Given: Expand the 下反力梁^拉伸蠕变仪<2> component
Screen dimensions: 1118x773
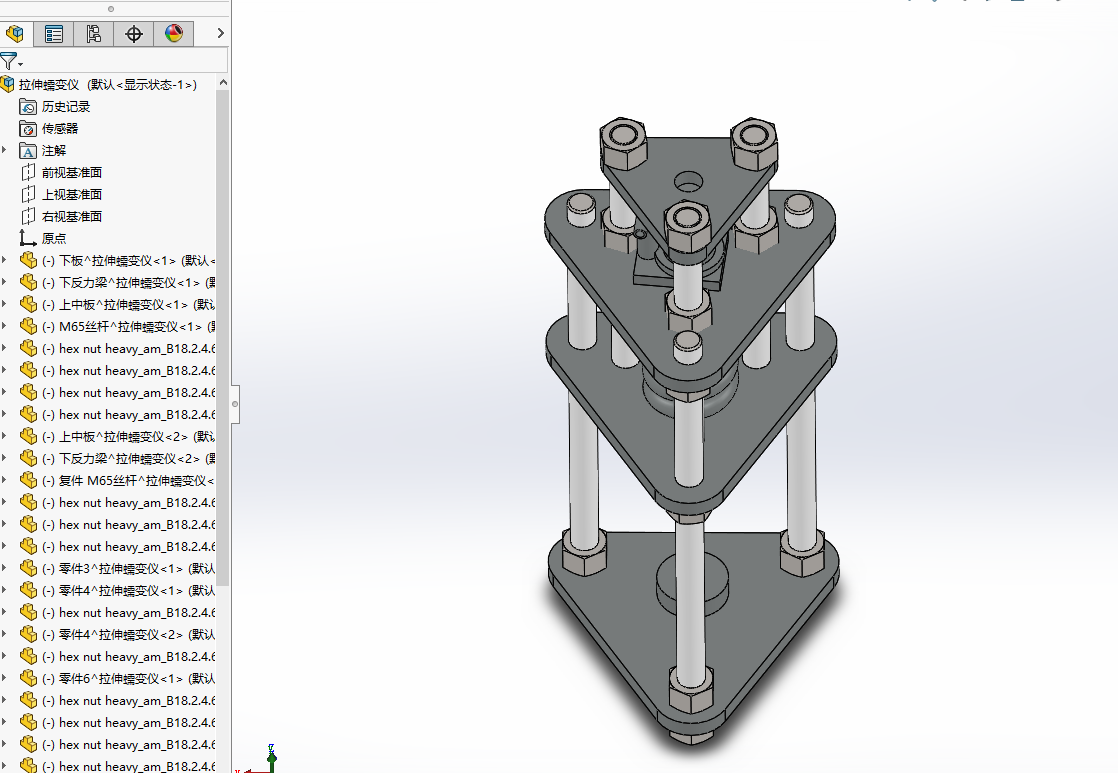Looking at the screenshot, I should pyautogui.click(x=4, y=459).
